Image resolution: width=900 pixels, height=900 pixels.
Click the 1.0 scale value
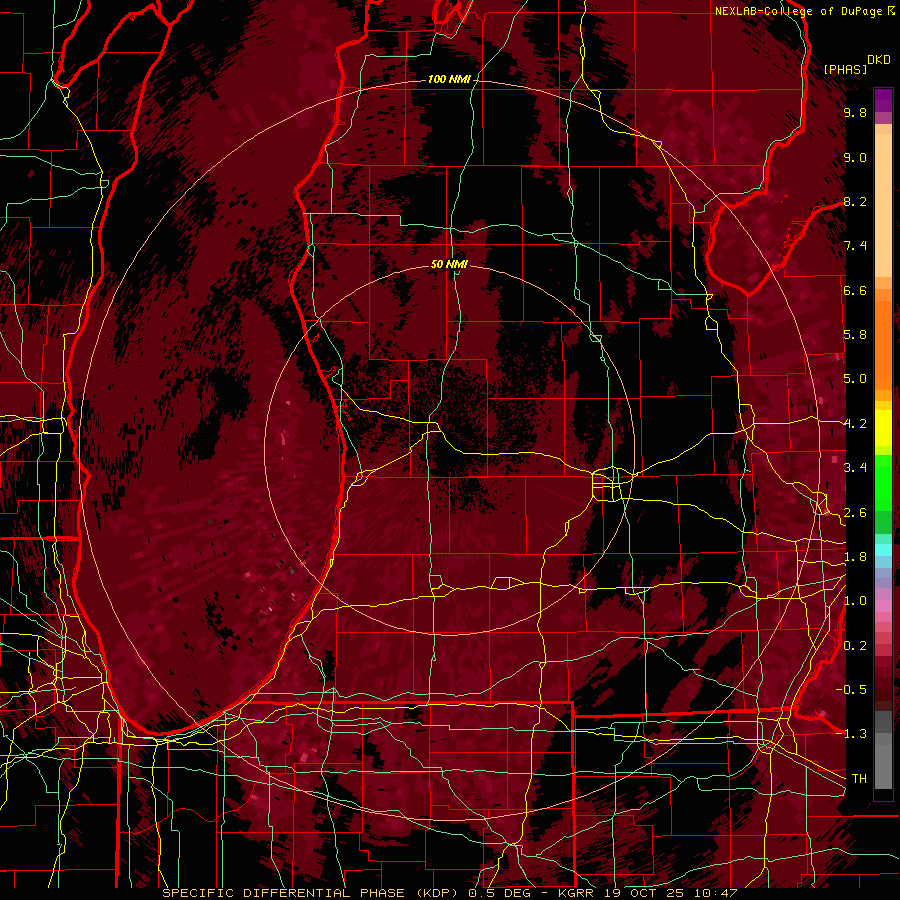(x=855, y=601)
